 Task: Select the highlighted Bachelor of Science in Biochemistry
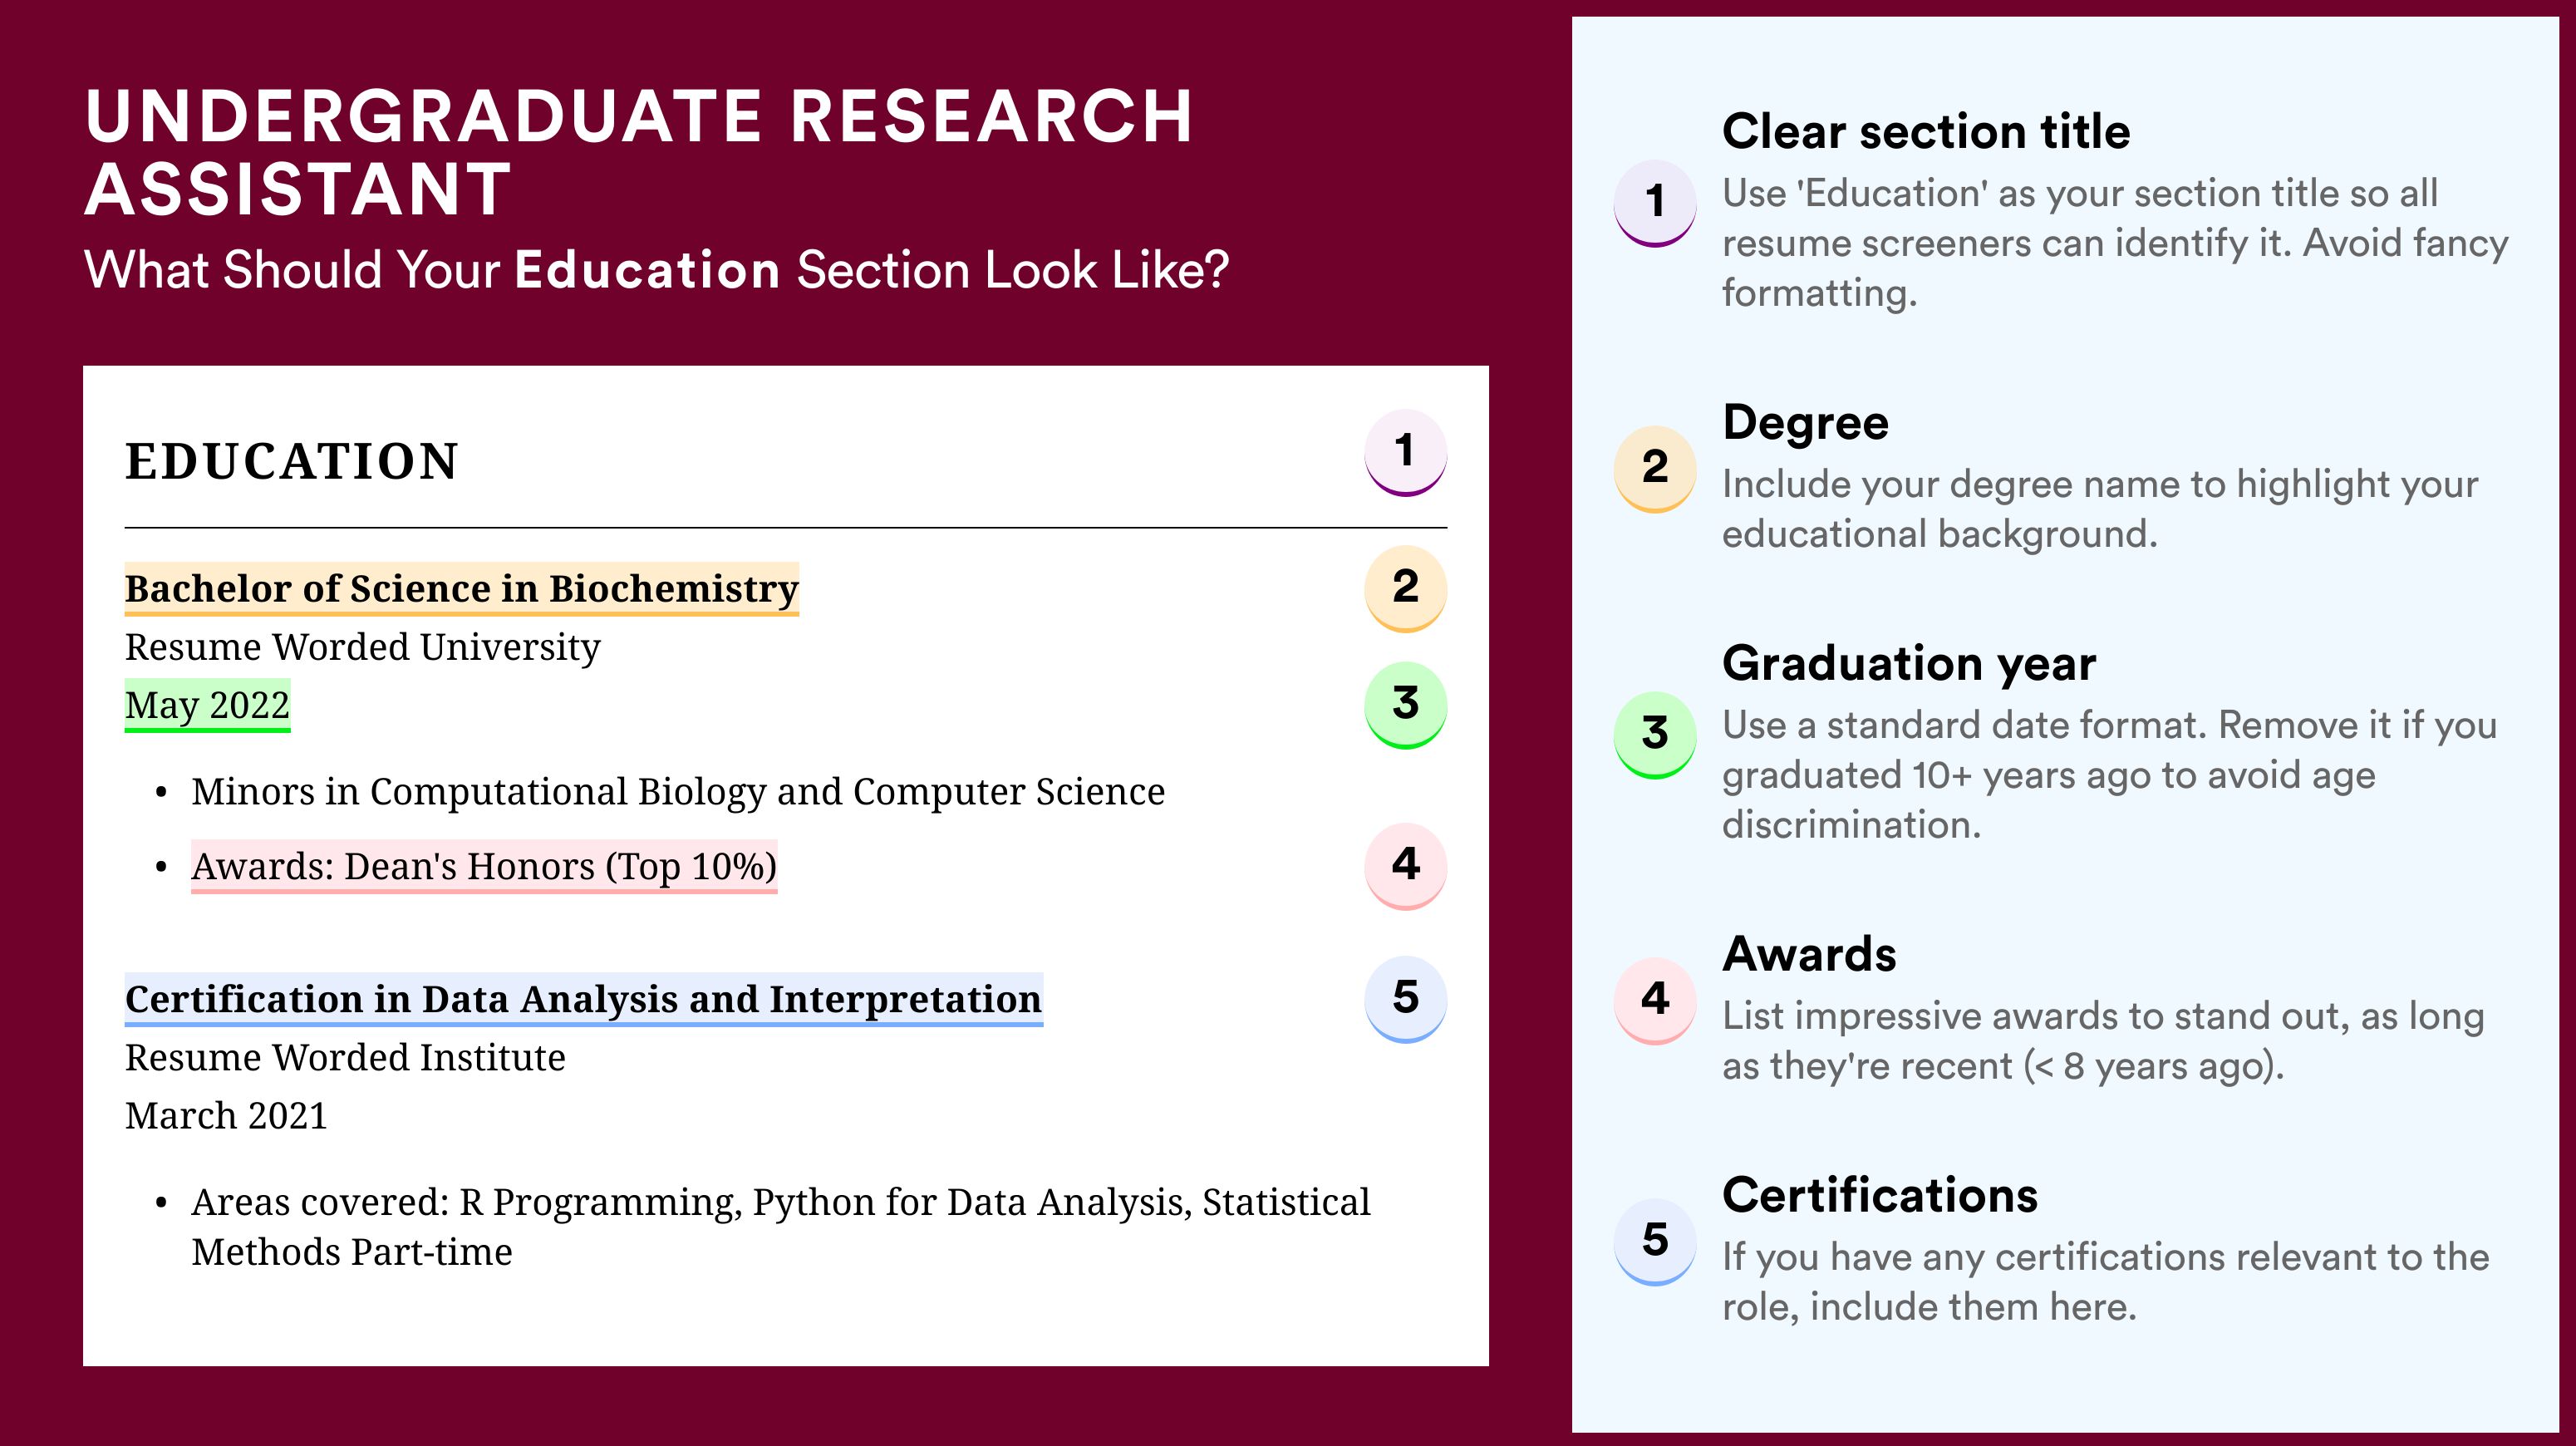point(462,589)
